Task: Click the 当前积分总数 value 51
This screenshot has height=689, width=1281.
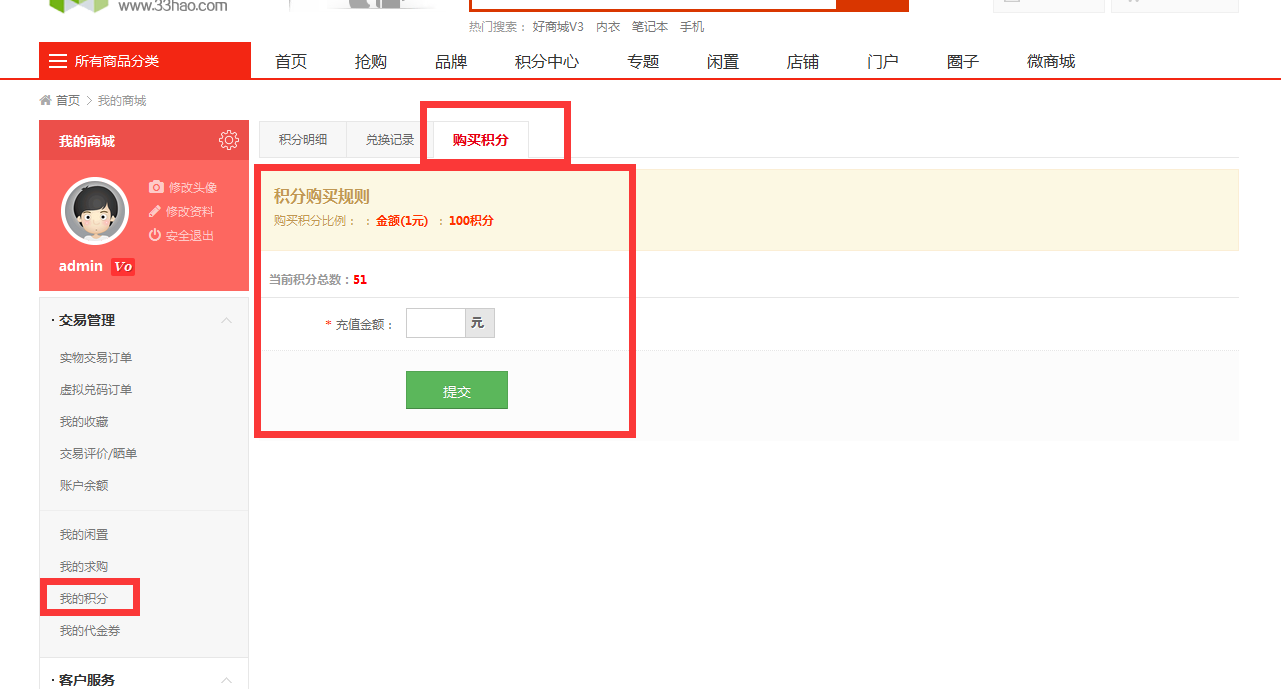Action: tap(360, 279)
